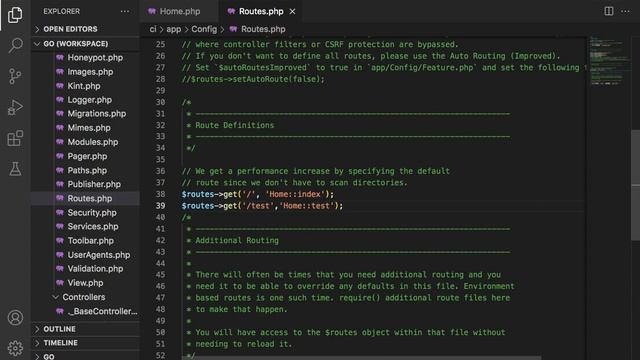The height and width of the screenshot is (360, 640).
Task: Collapse the Controllers folder
Action: click(x=84, y=297)
